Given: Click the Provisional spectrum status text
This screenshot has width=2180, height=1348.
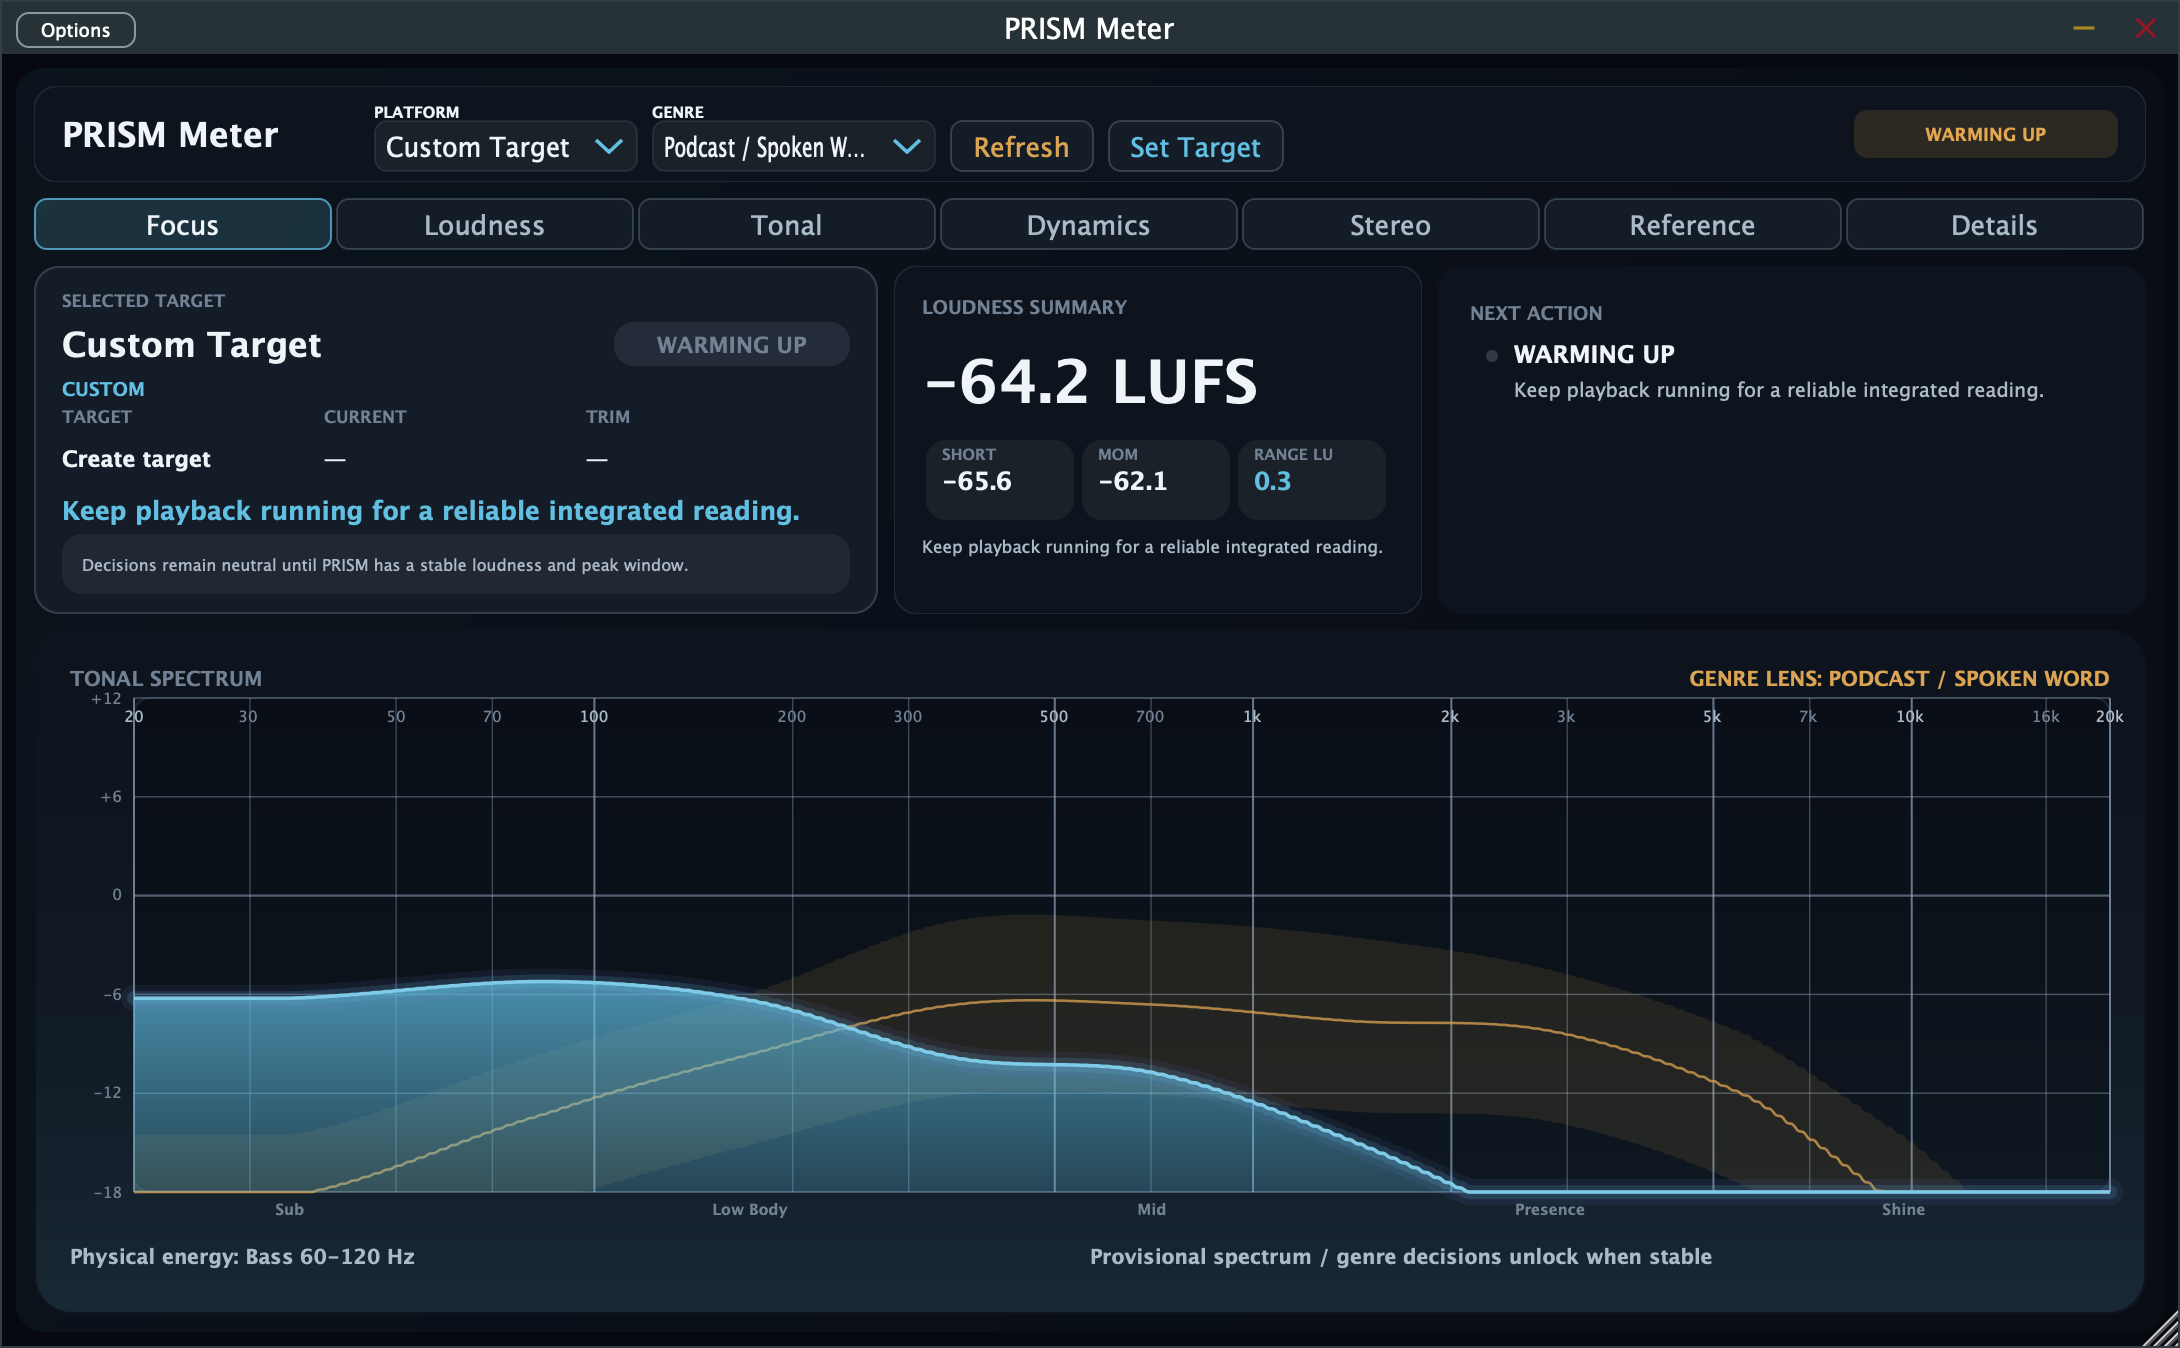Looking at the screenshot, I should (1401, 1256).
